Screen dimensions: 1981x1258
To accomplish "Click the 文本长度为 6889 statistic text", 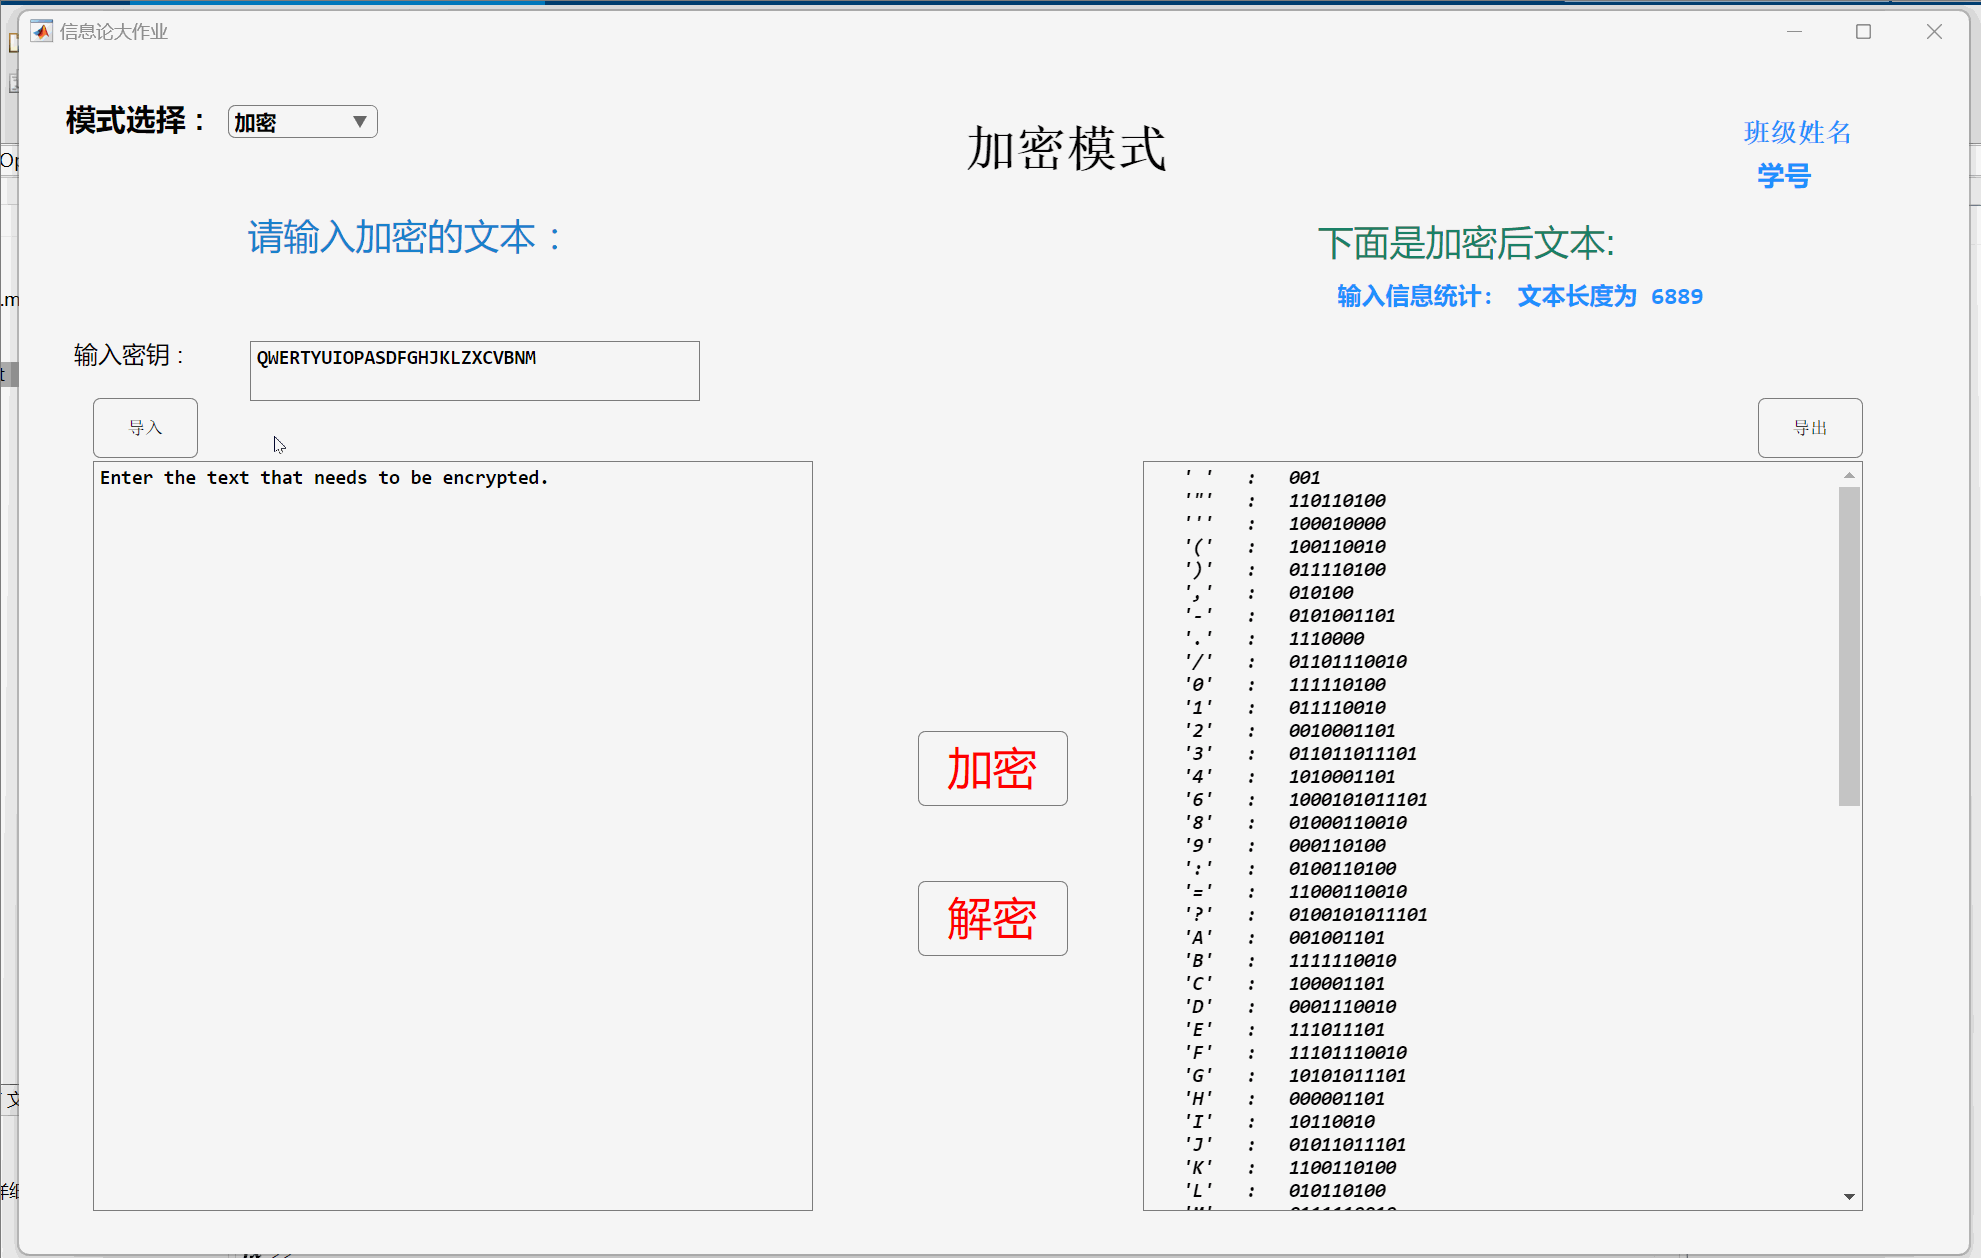I will [1609, 297].
